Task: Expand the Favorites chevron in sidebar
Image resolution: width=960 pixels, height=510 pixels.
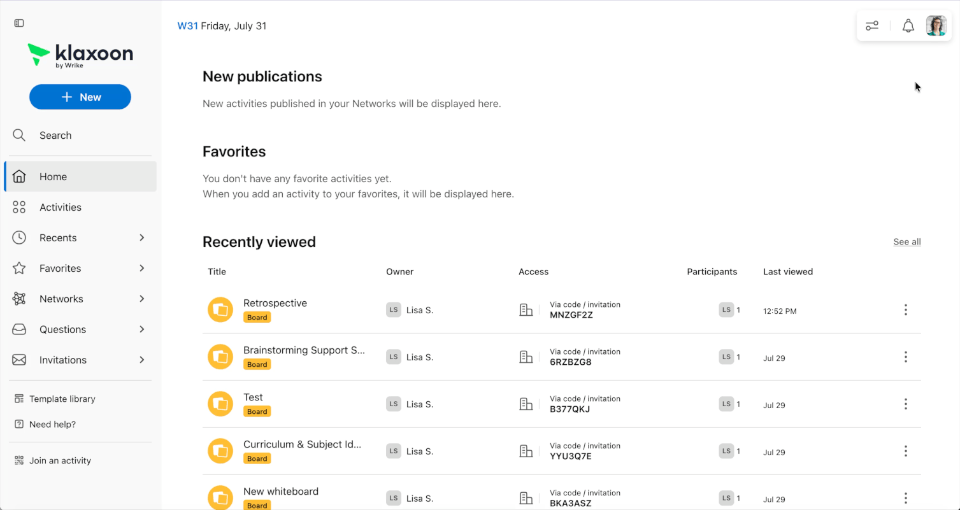Action: coord(141,268)
